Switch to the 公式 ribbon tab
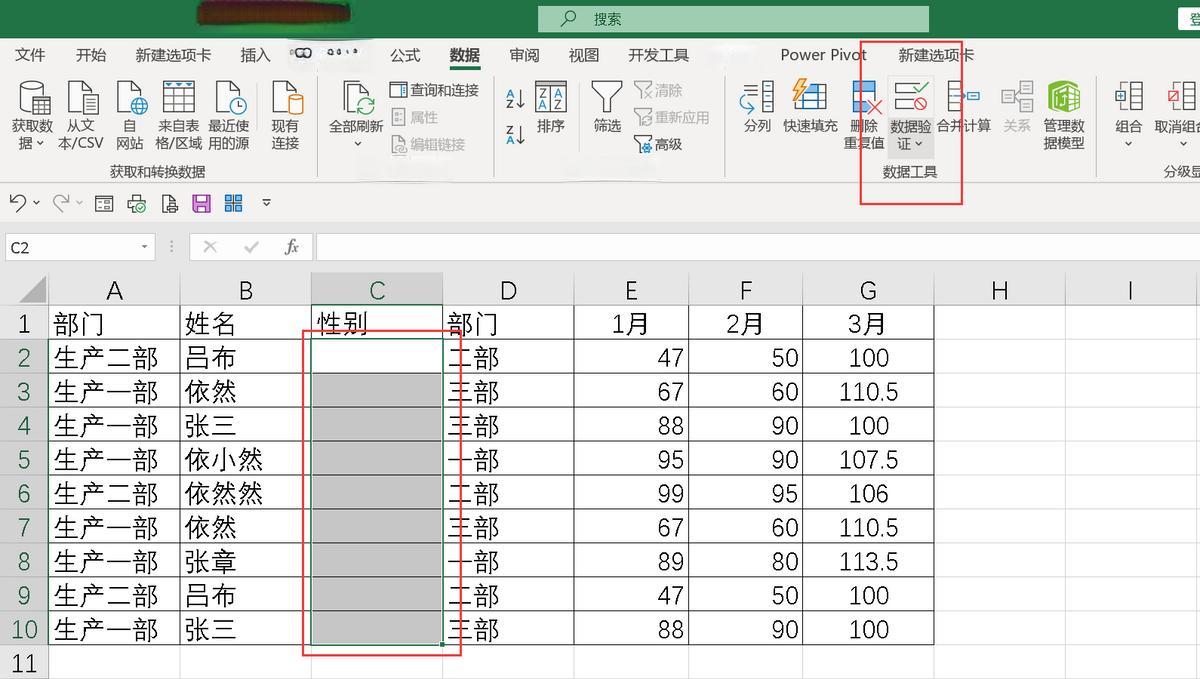 (405, 55)
